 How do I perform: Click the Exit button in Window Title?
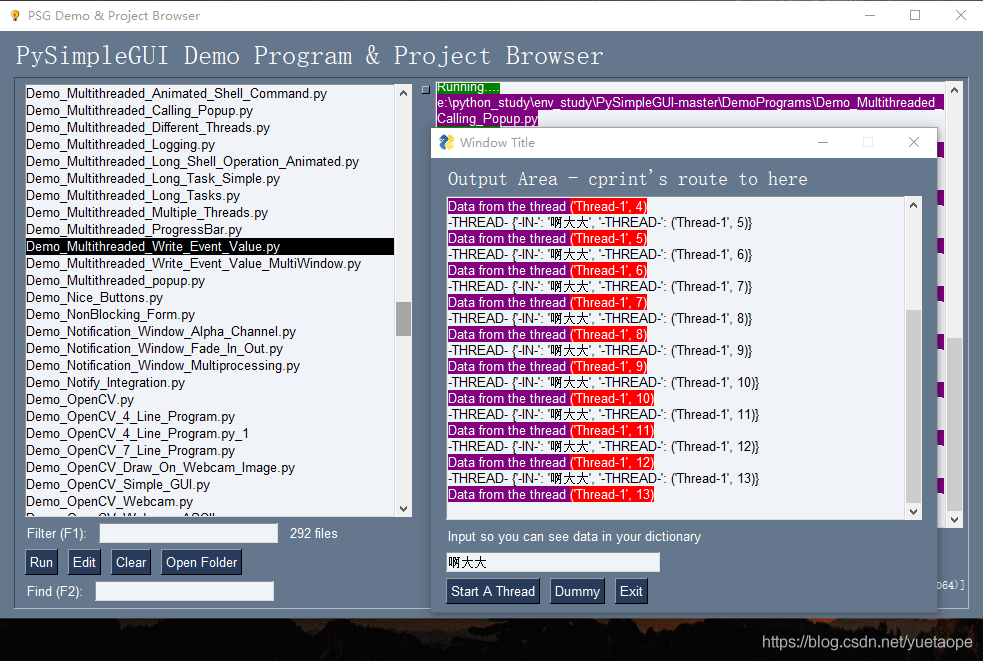click(x=631, y=591)
